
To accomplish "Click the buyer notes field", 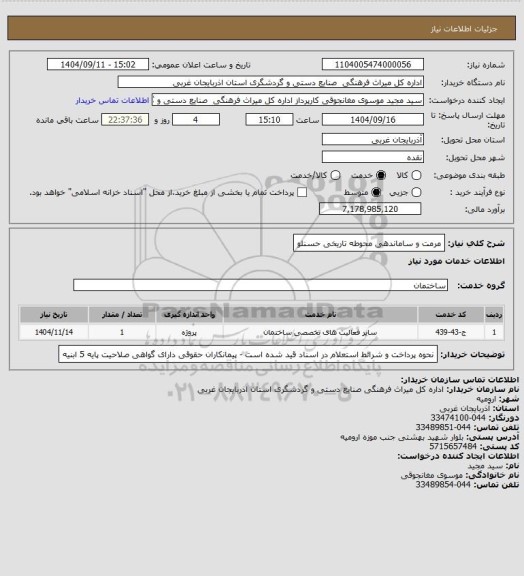I will click(x=248, y=354).
